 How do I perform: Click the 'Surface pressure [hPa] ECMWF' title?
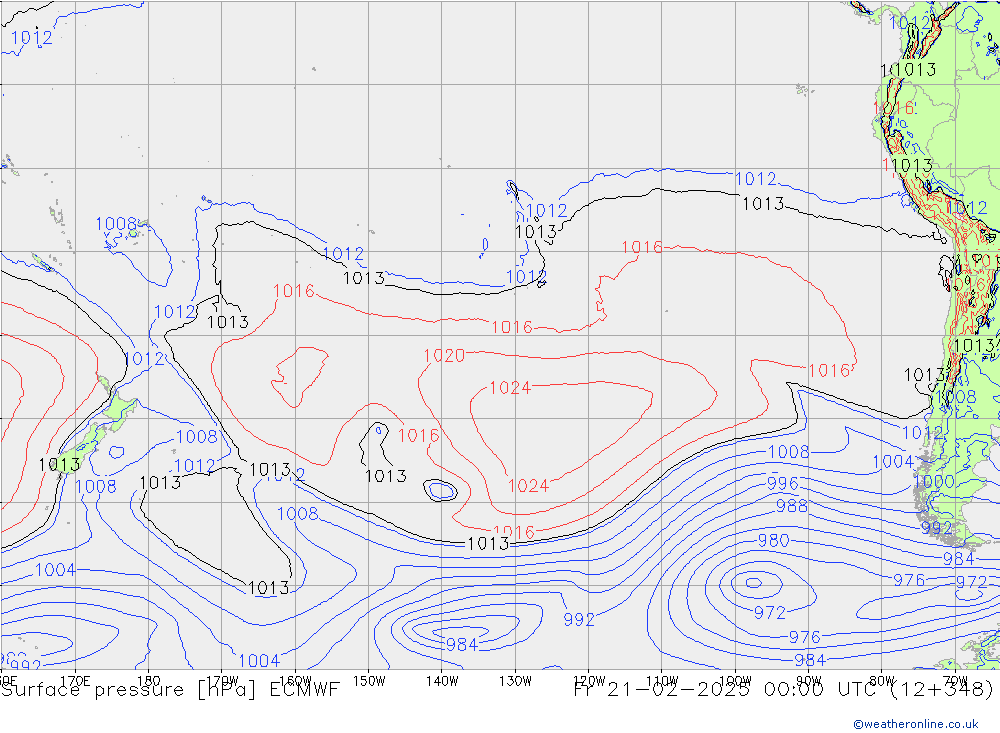(x=170, y=690)
